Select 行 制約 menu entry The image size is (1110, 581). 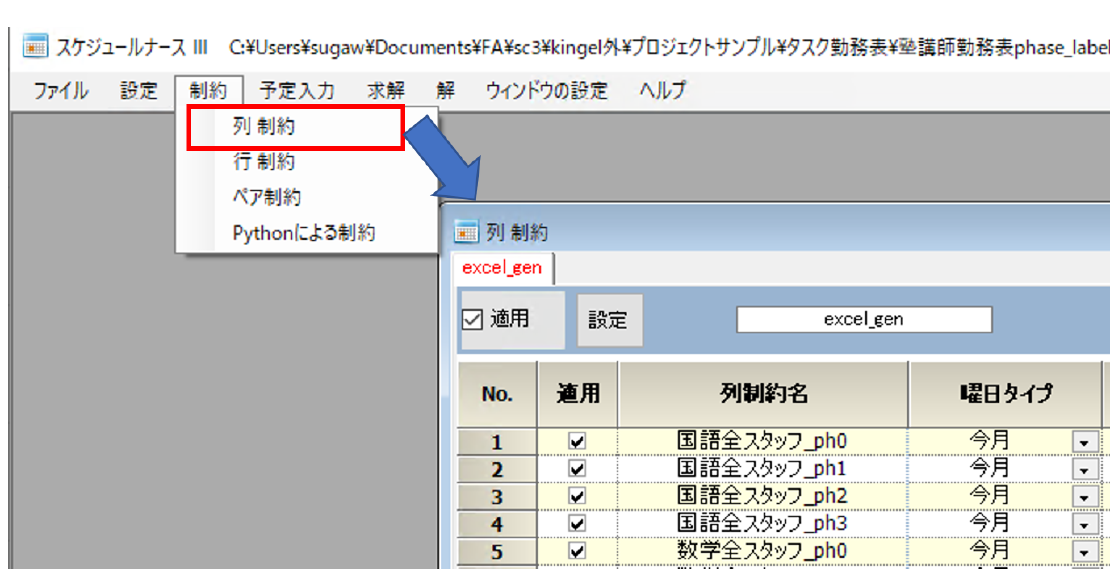pos(264,162)
